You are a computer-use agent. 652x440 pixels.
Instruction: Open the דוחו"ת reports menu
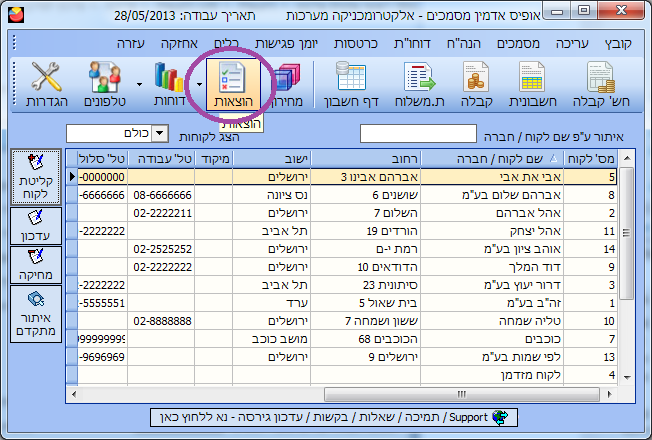click(412, 43)
